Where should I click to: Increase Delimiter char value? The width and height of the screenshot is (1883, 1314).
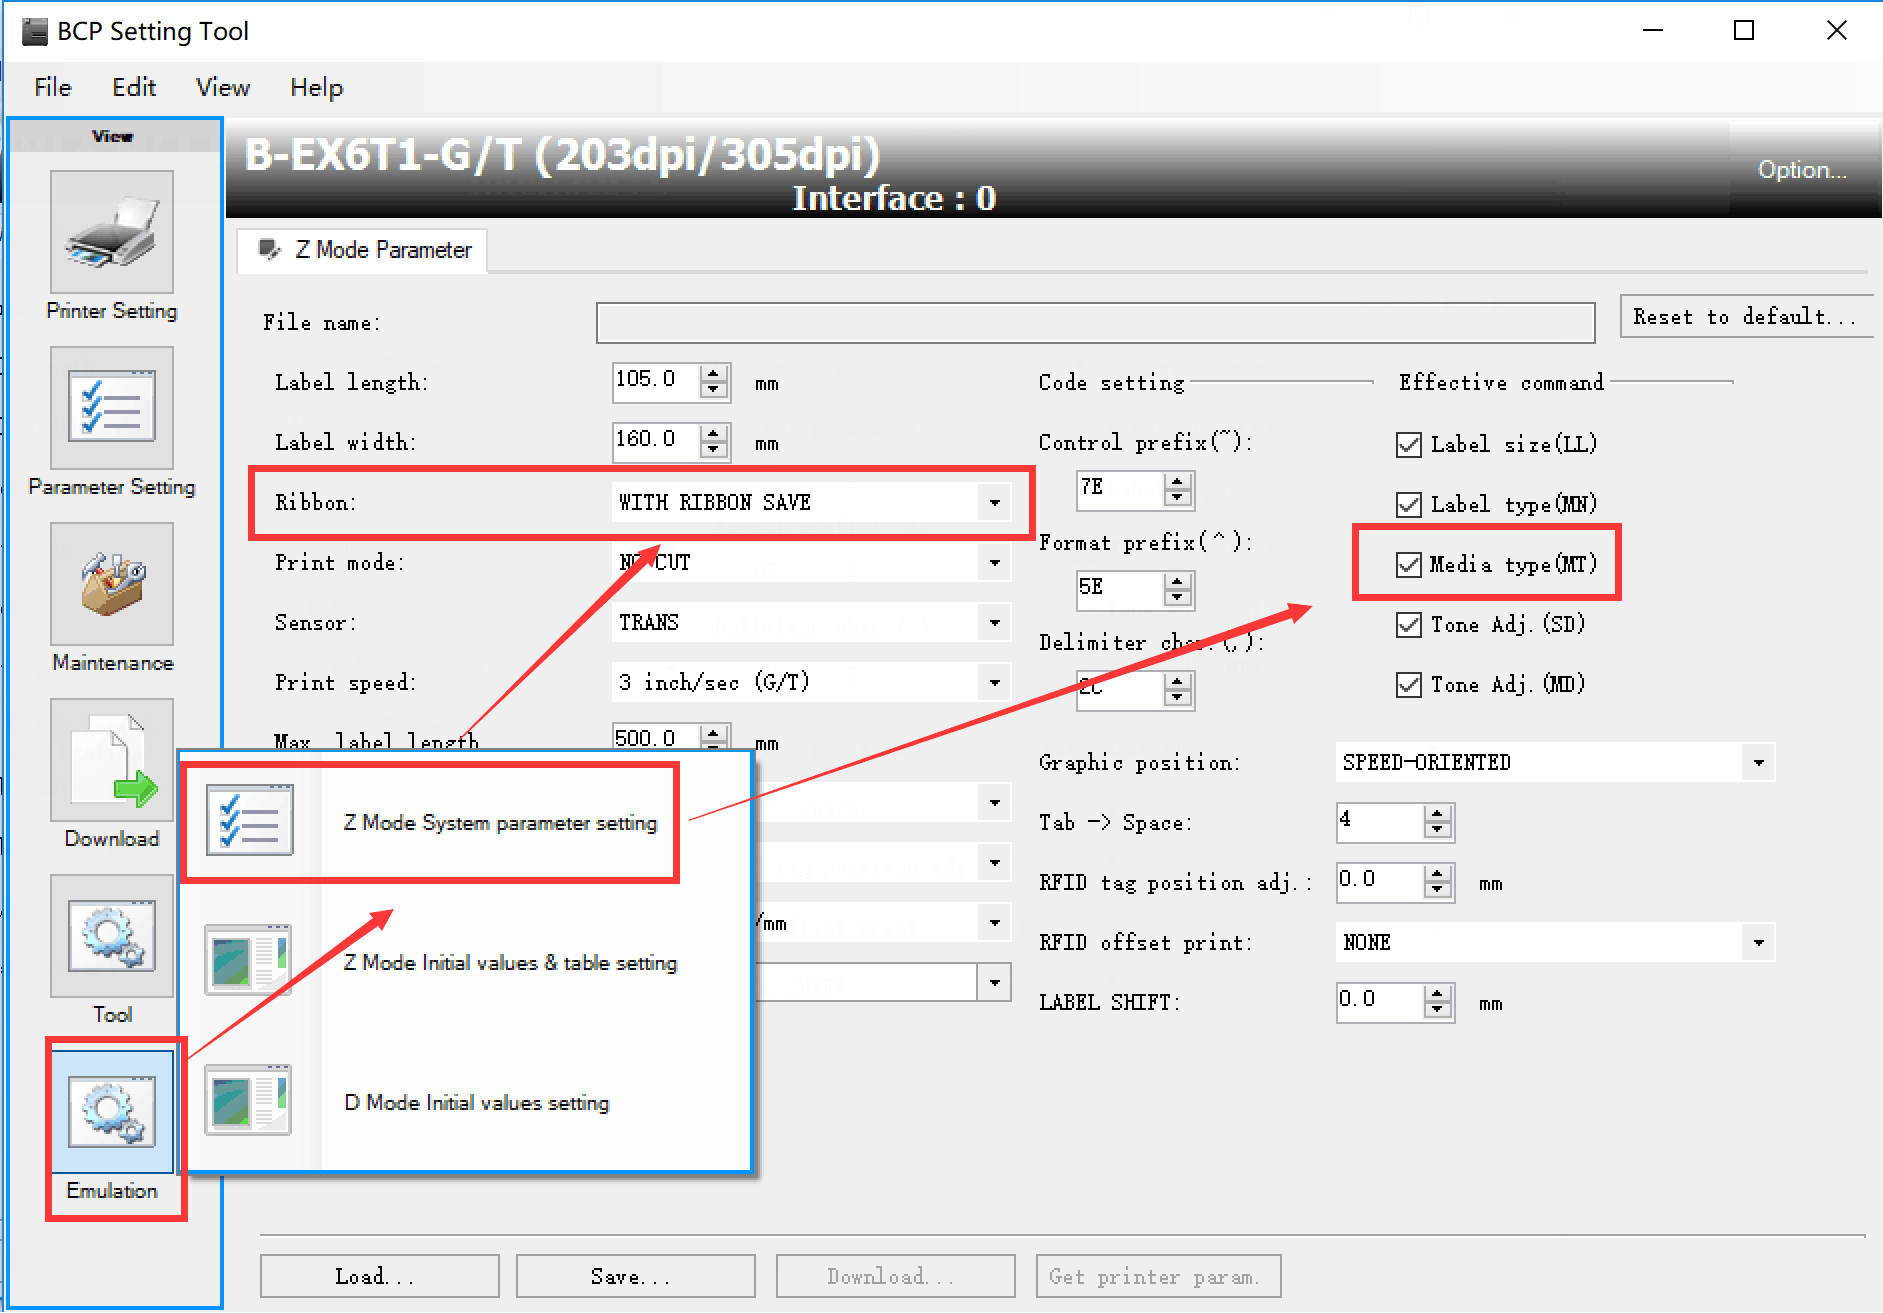coord(1178,681)
